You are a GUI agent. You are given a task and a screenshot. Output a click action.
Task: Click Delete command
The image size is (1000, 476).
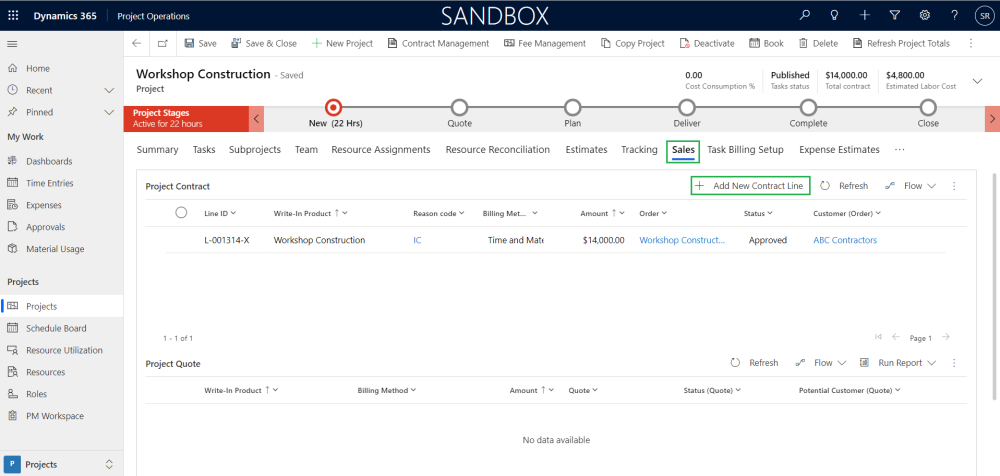(818, 43)
